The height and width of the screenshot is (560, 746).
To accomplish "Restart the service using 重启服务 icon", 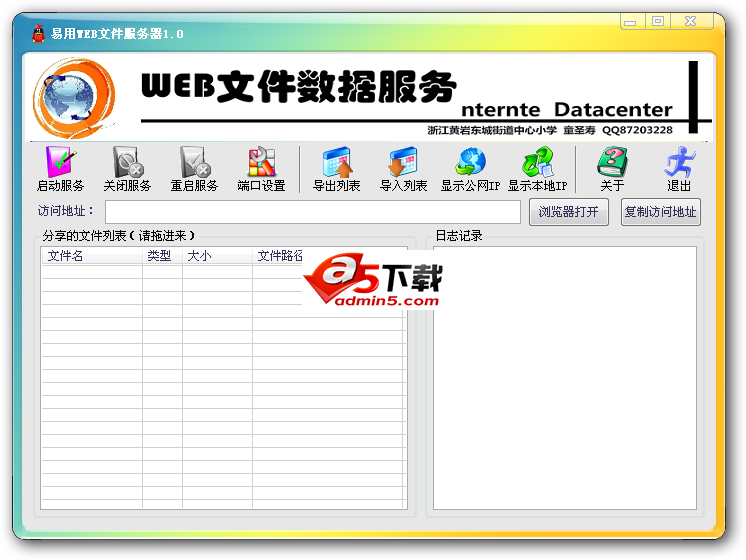I will click(194, 169).
